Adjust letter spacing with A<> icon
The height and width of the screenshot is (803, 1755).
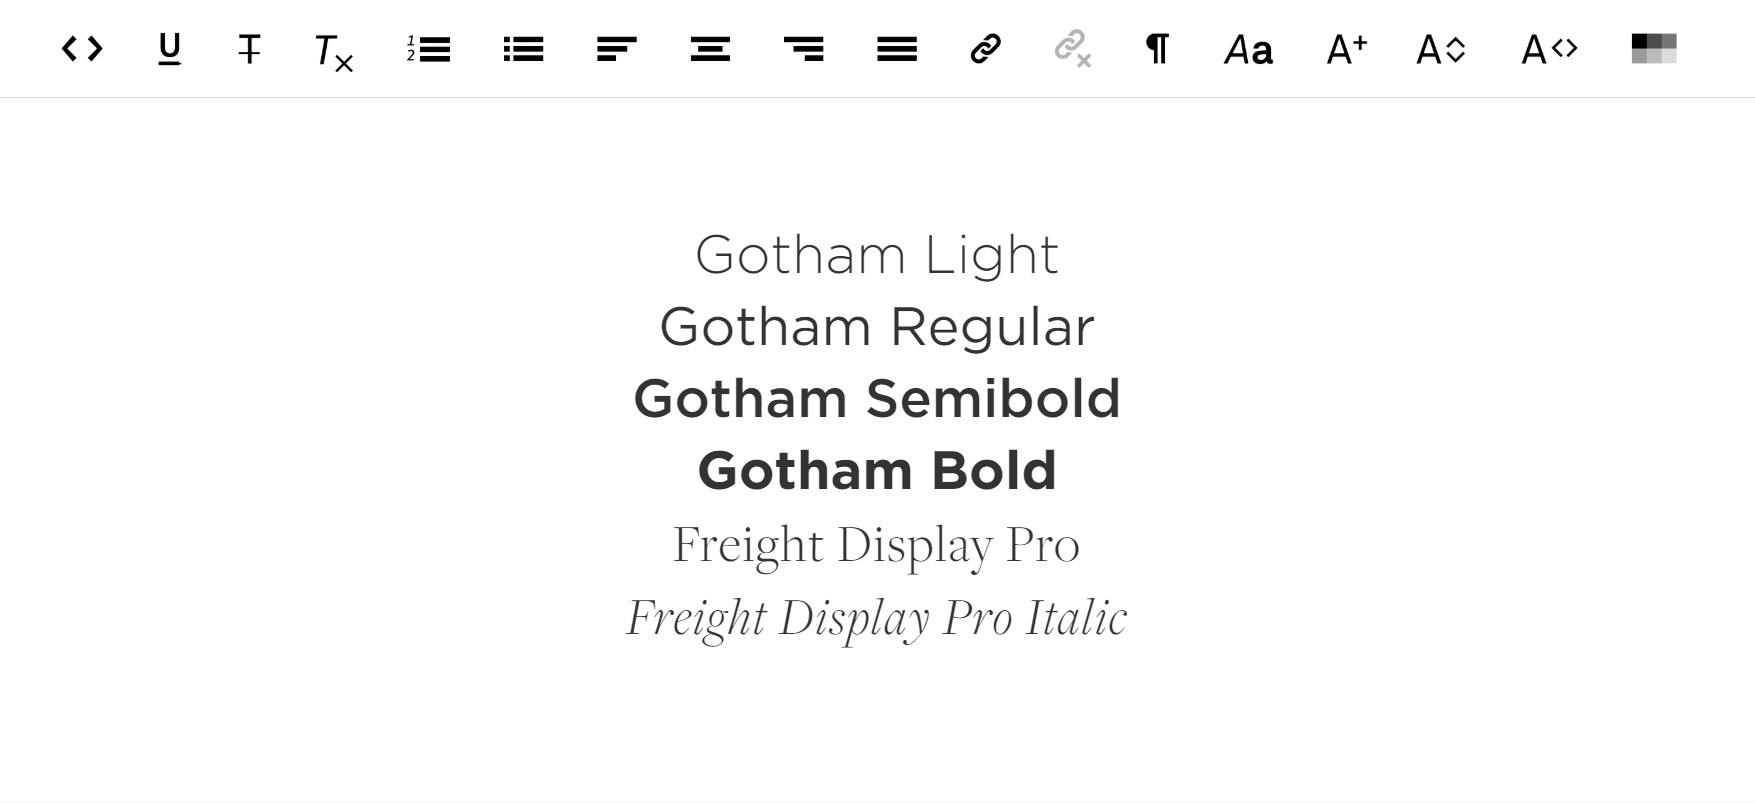pyautogui.click(x=1549, y=49)
